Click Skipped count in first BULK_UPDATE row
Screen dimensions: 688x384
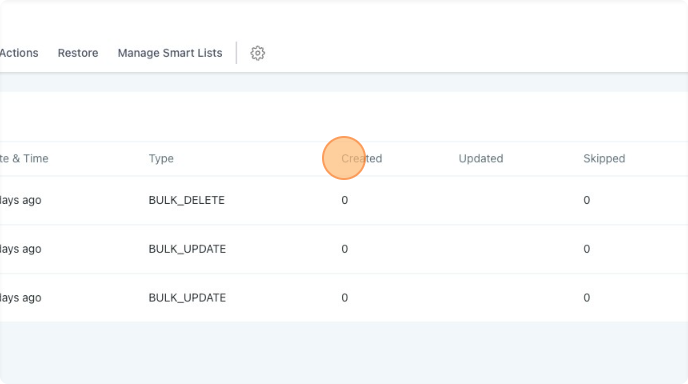(587, 249)
